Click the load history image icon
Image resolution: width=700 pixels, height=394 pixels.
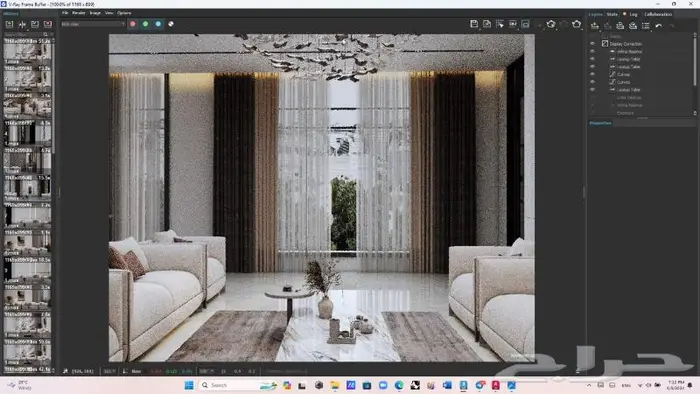35,24
